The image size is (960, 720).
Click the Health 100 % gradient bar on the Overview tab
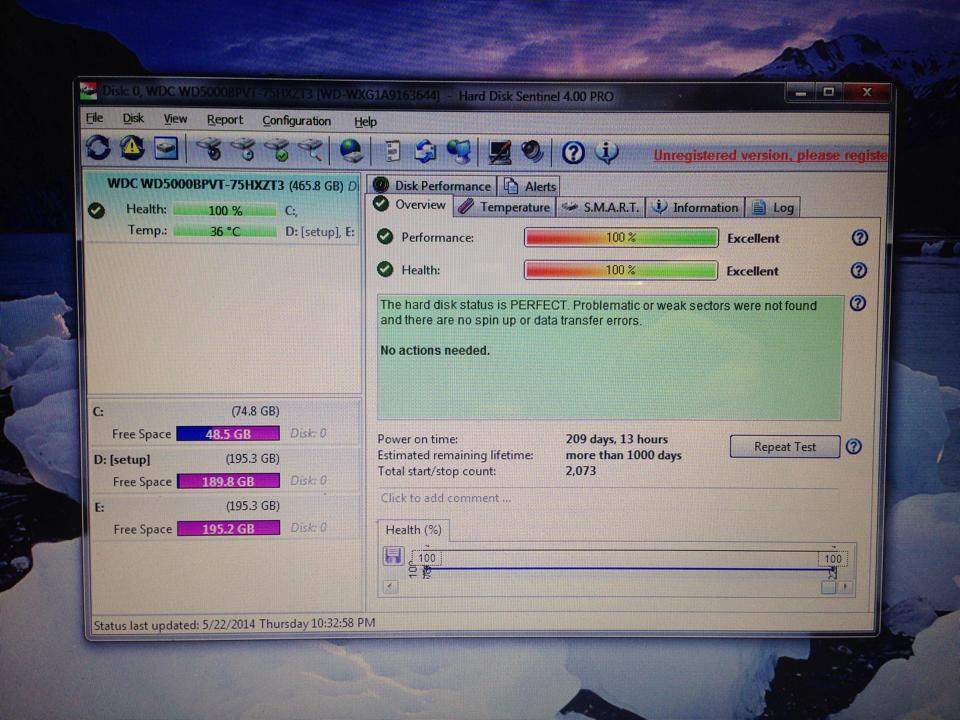(621, 270)
